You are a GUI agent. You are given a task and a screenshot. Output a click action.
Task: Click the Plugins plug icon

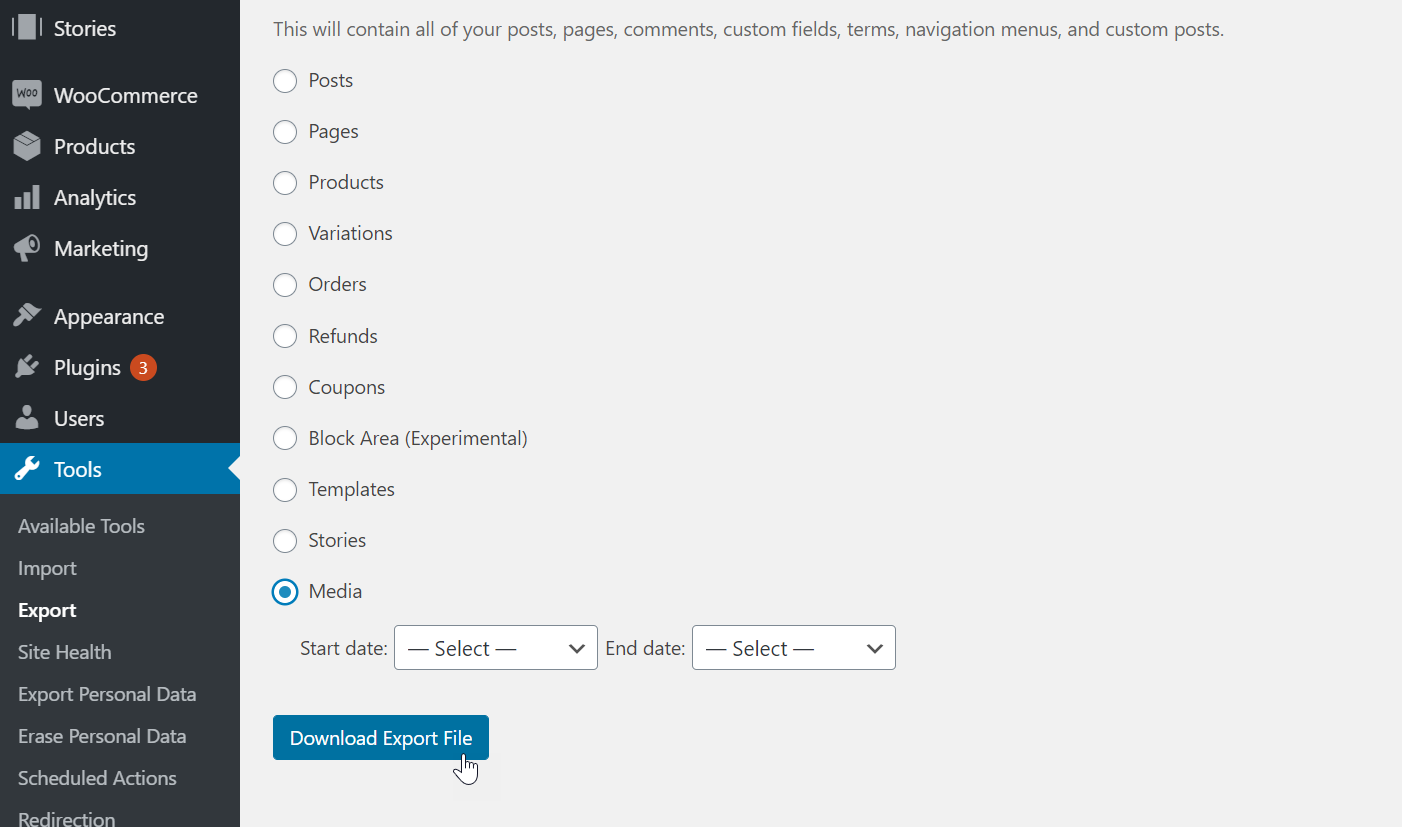[x=27, y=367]
